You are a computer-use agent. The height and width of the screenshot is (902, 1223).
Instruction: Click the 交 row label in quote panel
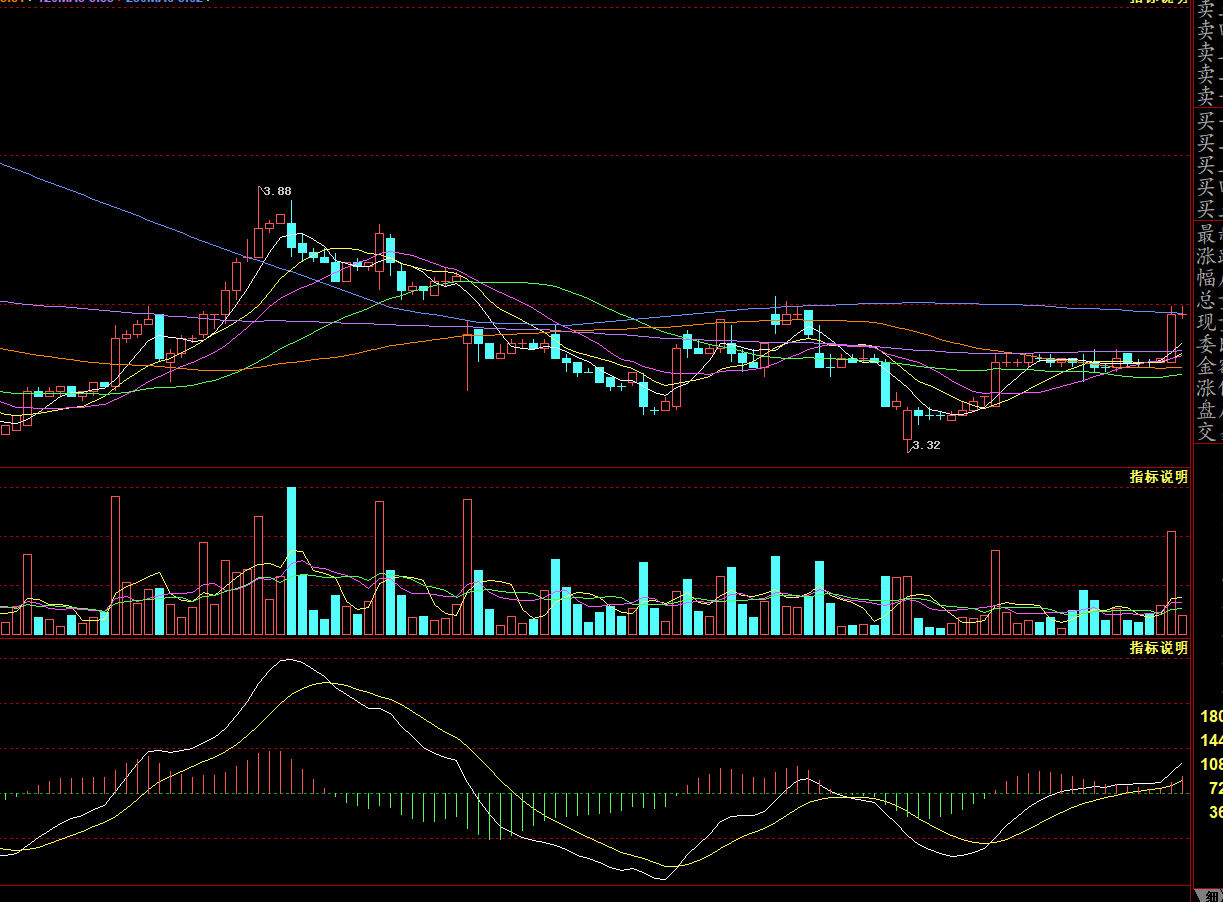tap(1208, 432)
